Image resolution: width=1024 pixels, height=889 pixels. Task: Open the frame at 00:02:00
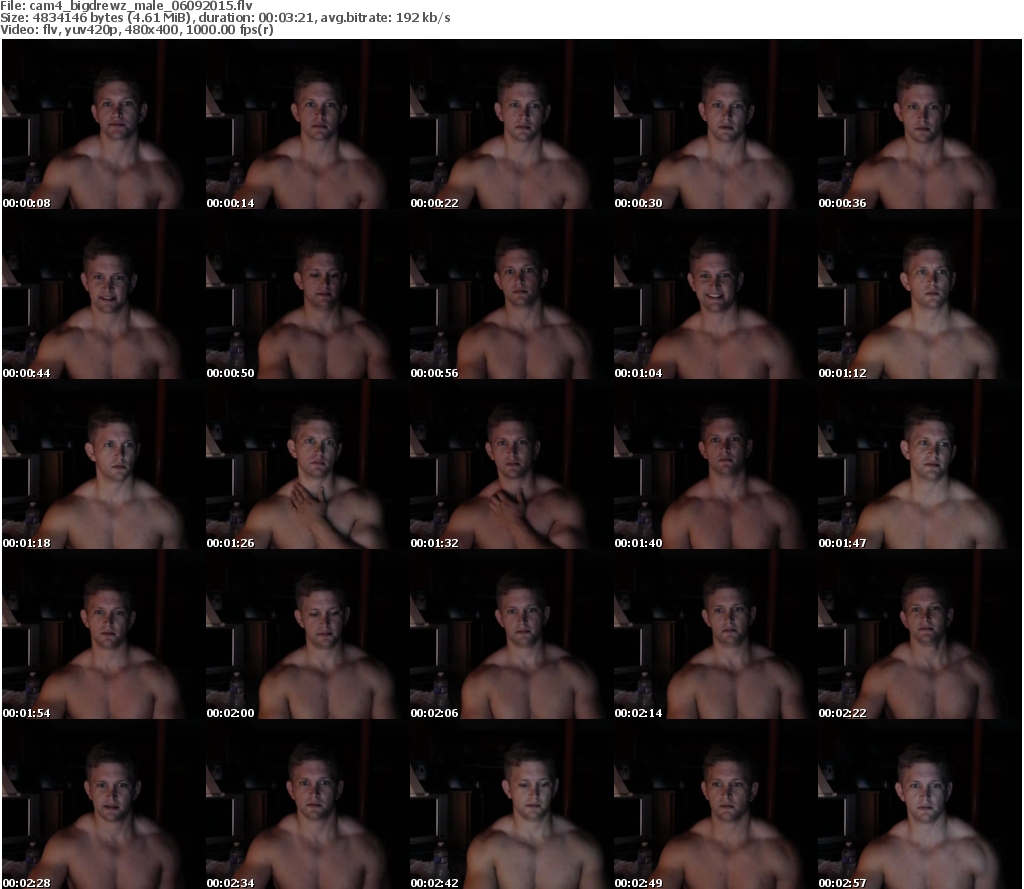point(308,634)
